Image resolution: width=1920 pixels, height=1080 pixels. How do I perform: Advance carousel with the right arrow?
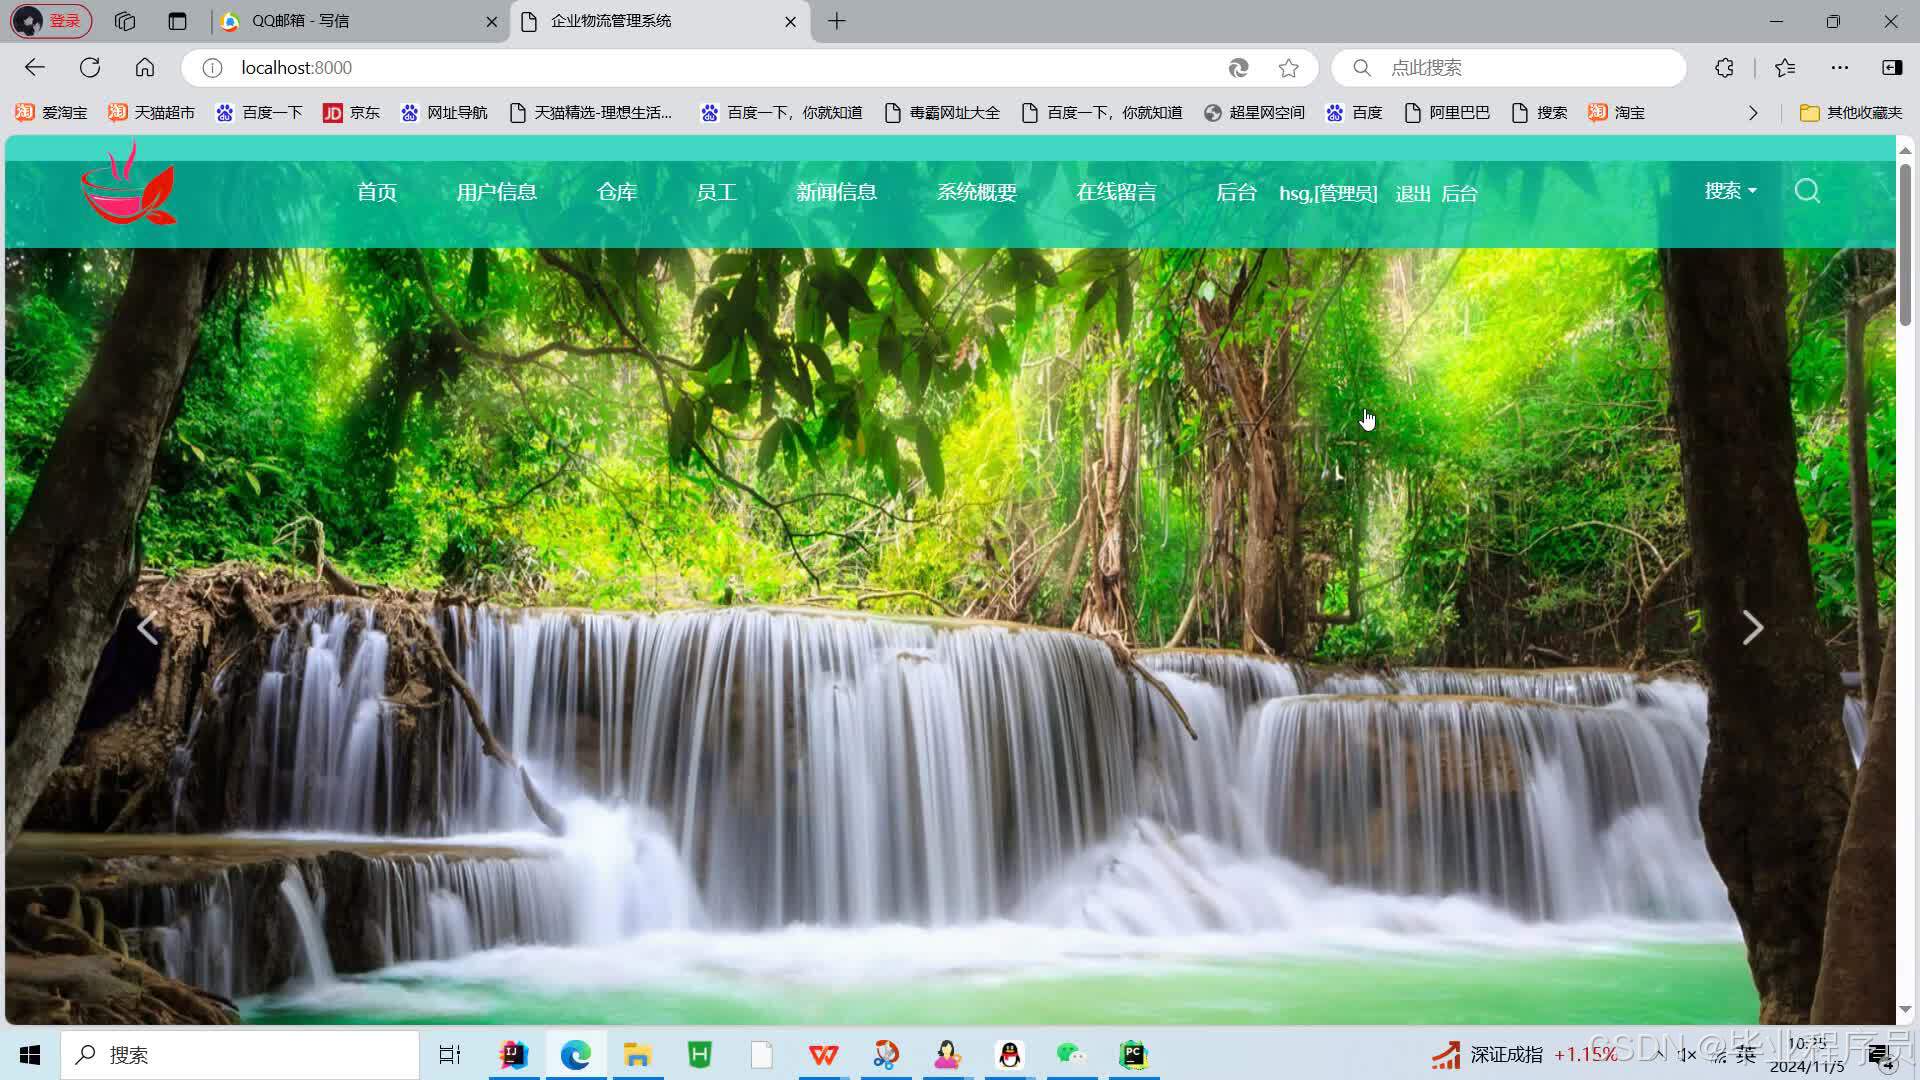coord(1752,628)
